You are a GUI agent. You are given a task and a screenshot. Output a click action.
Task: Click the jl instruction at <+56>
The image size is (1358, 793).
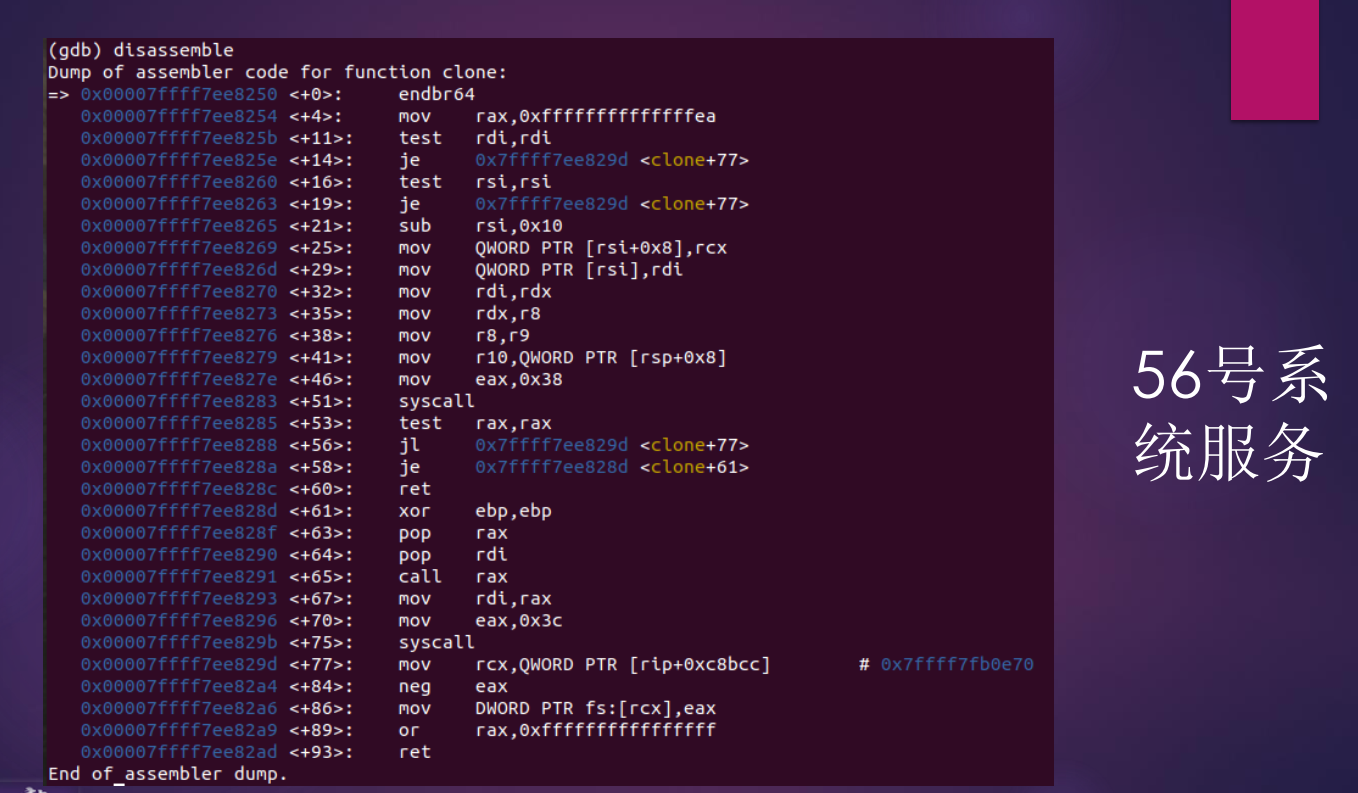[x=409, y=445]
